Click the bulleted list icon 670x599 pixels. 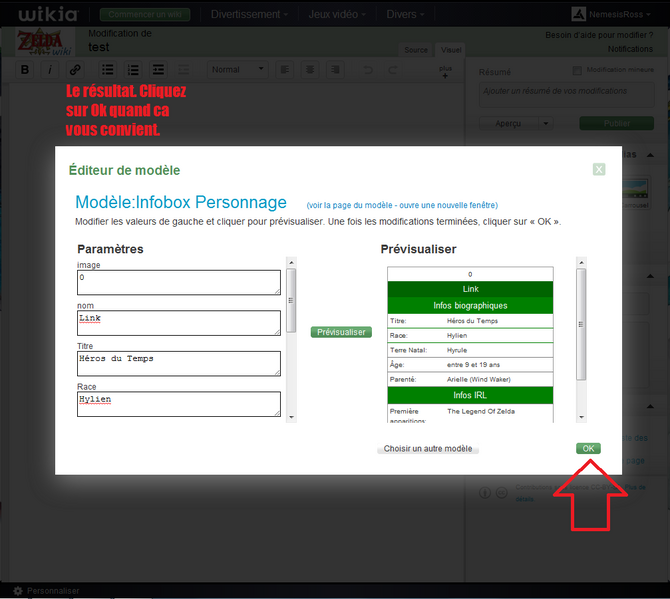point(108,70)
